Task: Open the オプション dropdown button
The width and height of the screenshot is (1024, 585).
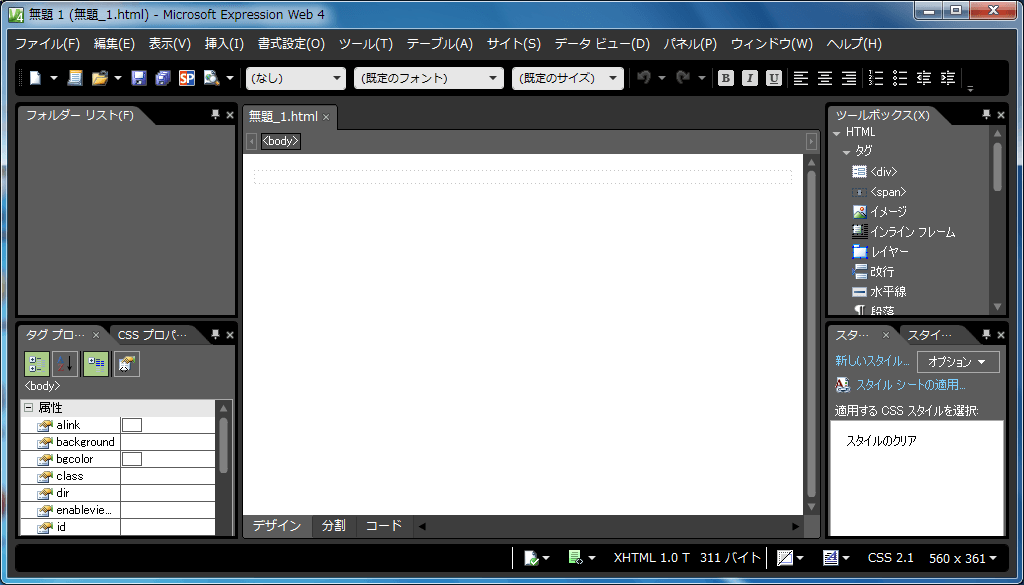Action: [x=958, y=362]
